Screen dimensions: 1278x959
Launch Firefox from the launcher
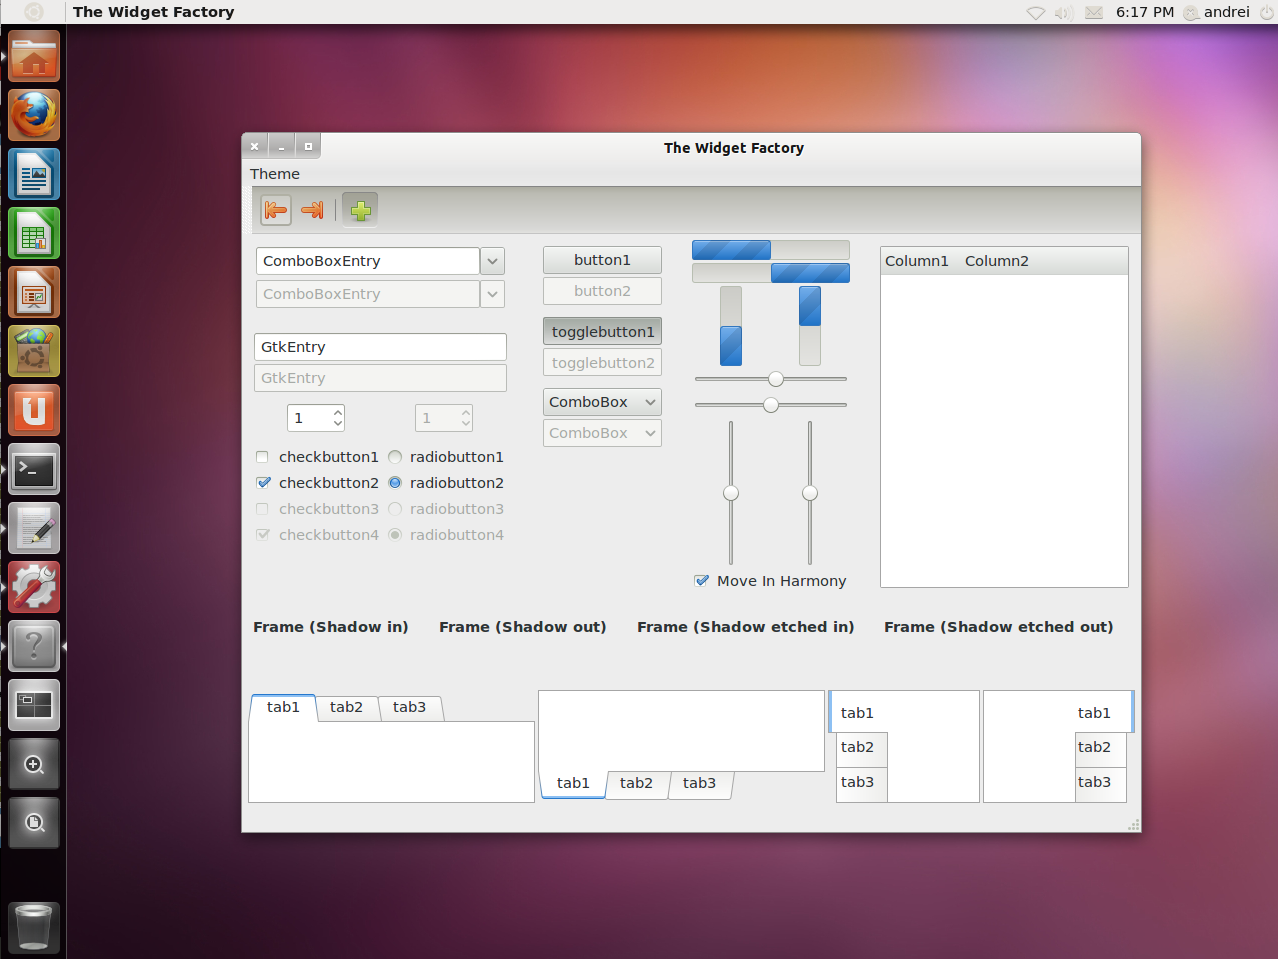[34, 115]
